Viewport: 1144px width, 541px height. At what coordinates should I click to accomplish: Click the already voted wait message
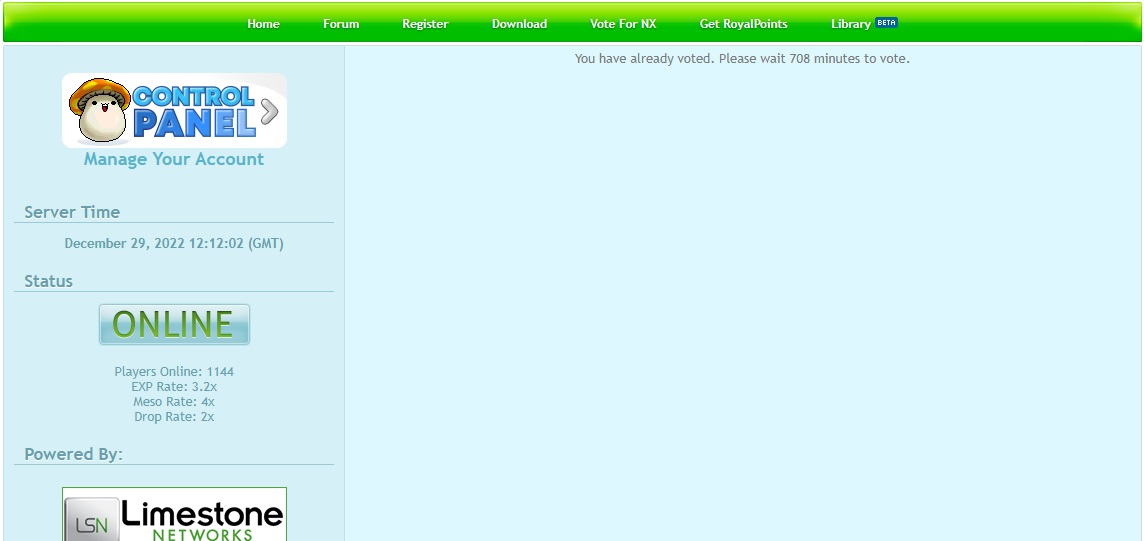[x=742, y=59]
